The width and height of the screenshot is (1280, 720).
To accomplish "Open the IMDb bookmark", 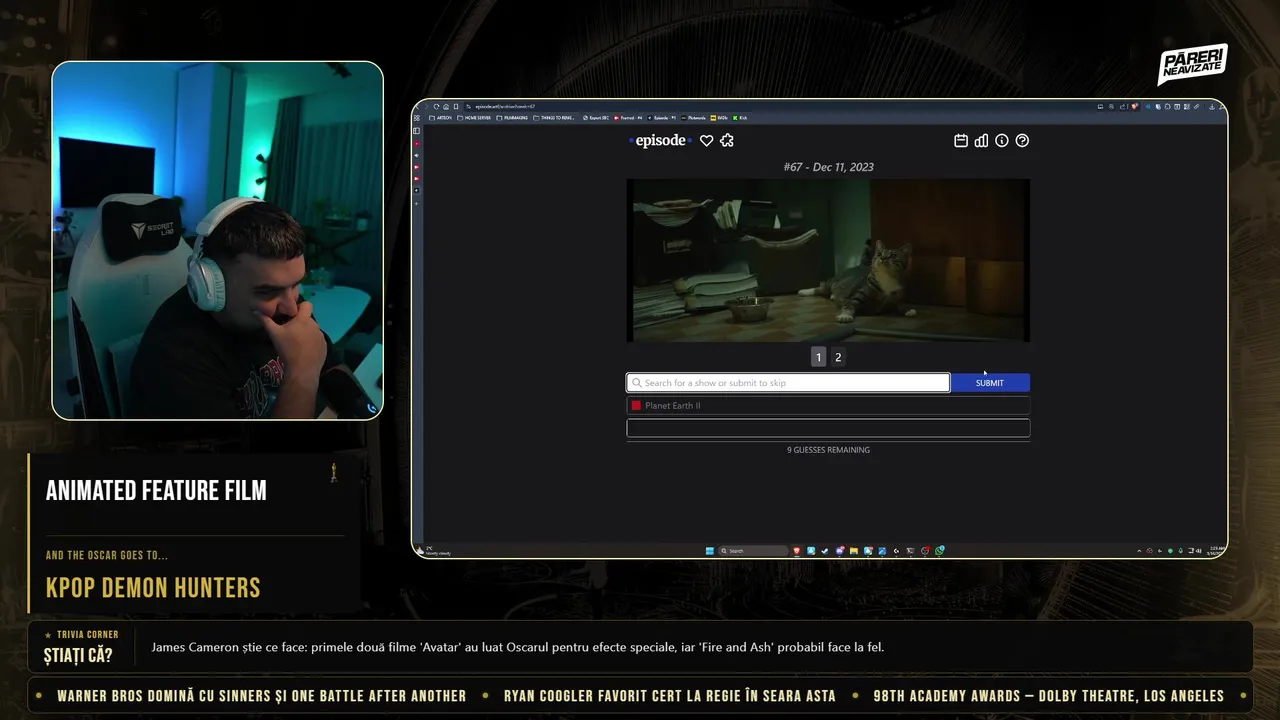I will [x=719, y=118].
